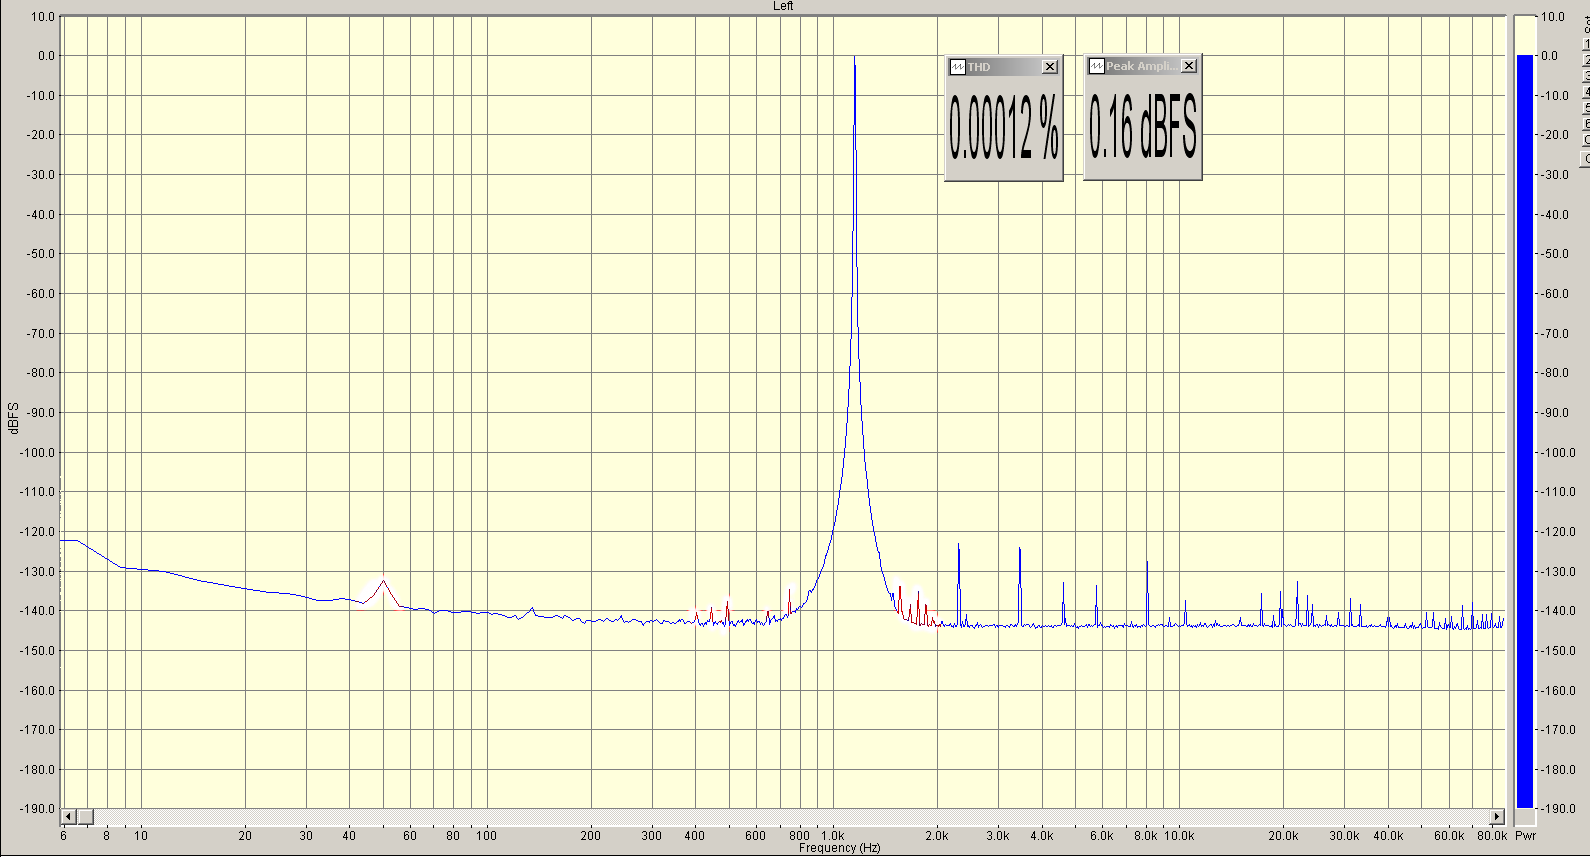The image size is (1590, 857).
Task: Click the 100 frequency axis tick label
Action: [x=486, y=835]
